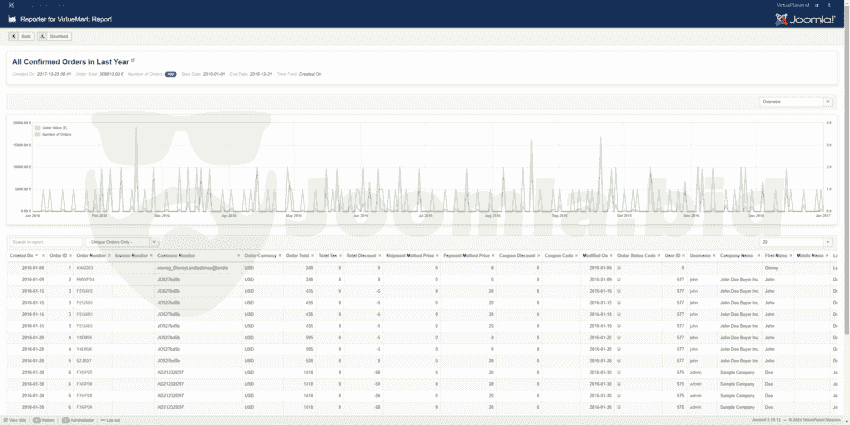850x425 pixels.
Task: Click Log out in bottom status bar
Action: tap(113, 420)
